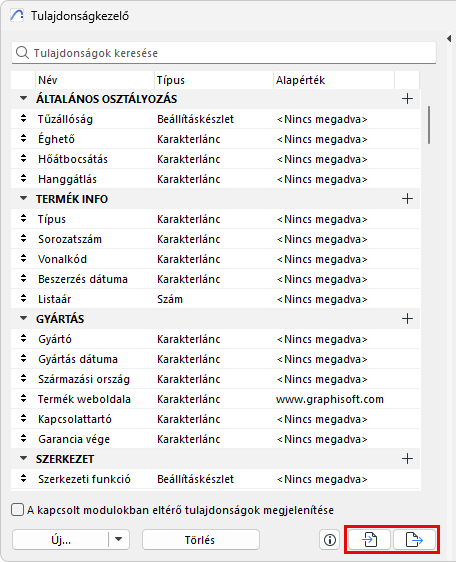Image resolution: width=456 pixels, height=562 pixels.
Task: Click the Alapérték column header
Action: click(x=334, y=80)
